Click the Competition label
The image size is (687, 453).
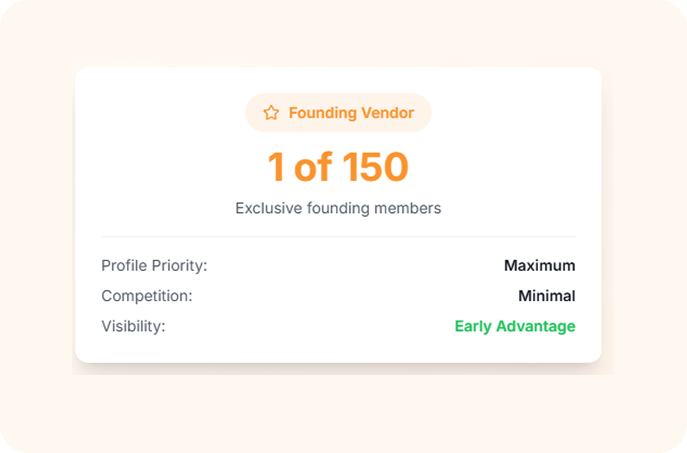(146, 296)
